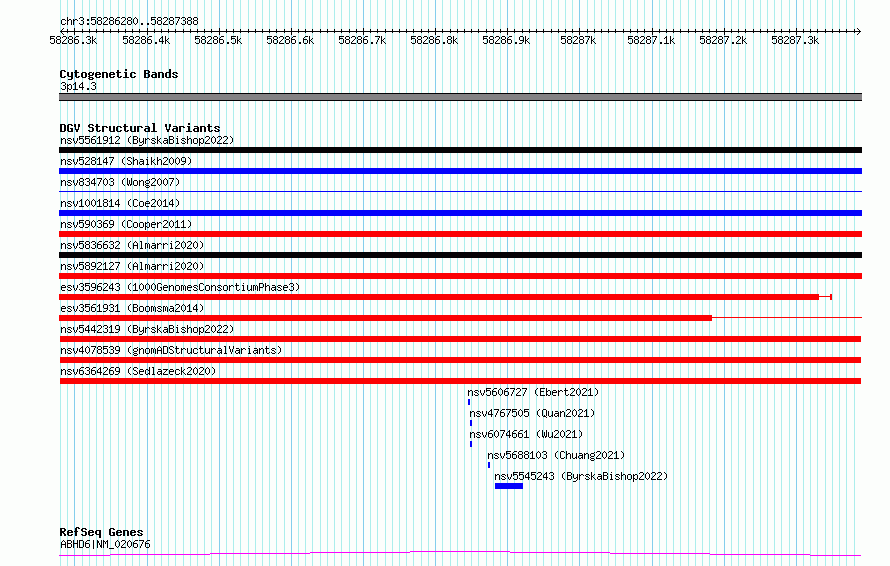Click the ABHD6|NM_020676 gene label
The width and height of the screenshot is (890, 566).
coord(105,544)
